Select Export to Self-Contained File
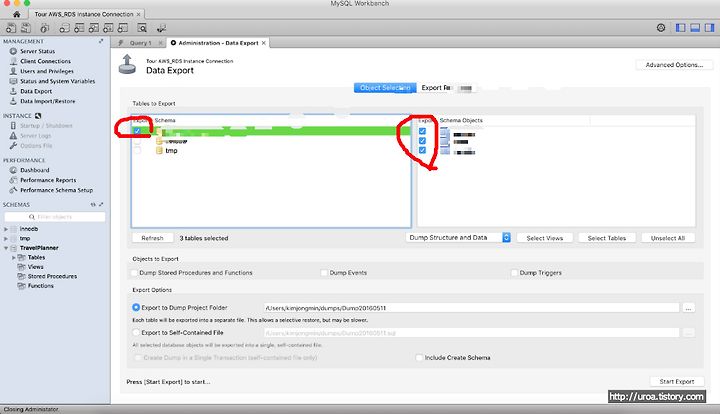 (136, 332)
